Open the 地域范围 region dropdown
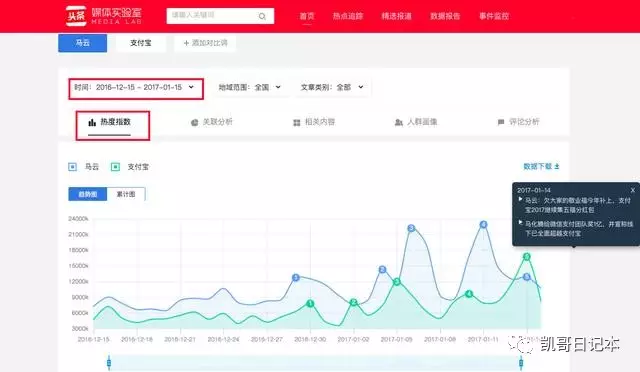The height and width of the screenshot is (372, 640). [249, 87]
